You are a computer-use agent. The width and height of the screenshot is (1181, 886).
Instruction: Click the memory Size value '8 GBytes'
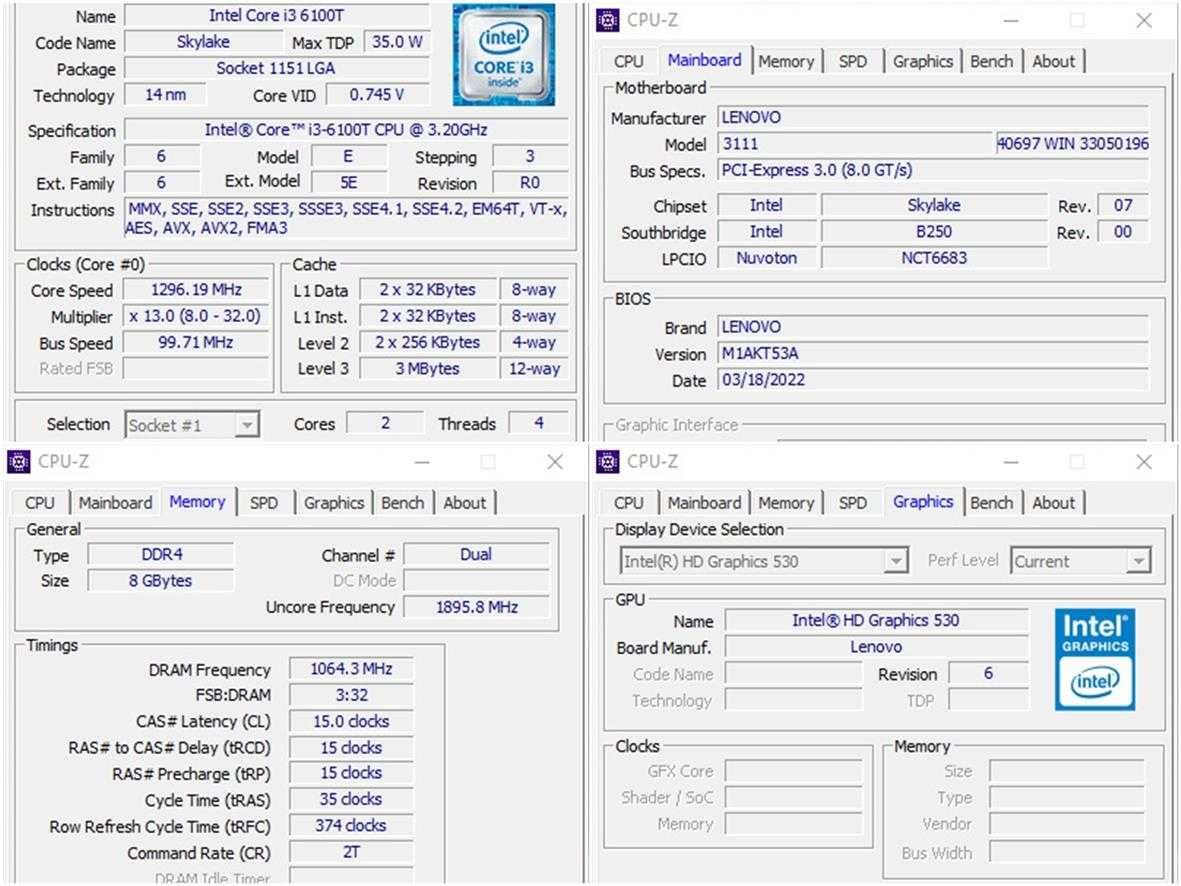pyautogui.click(x=161, y=581)
